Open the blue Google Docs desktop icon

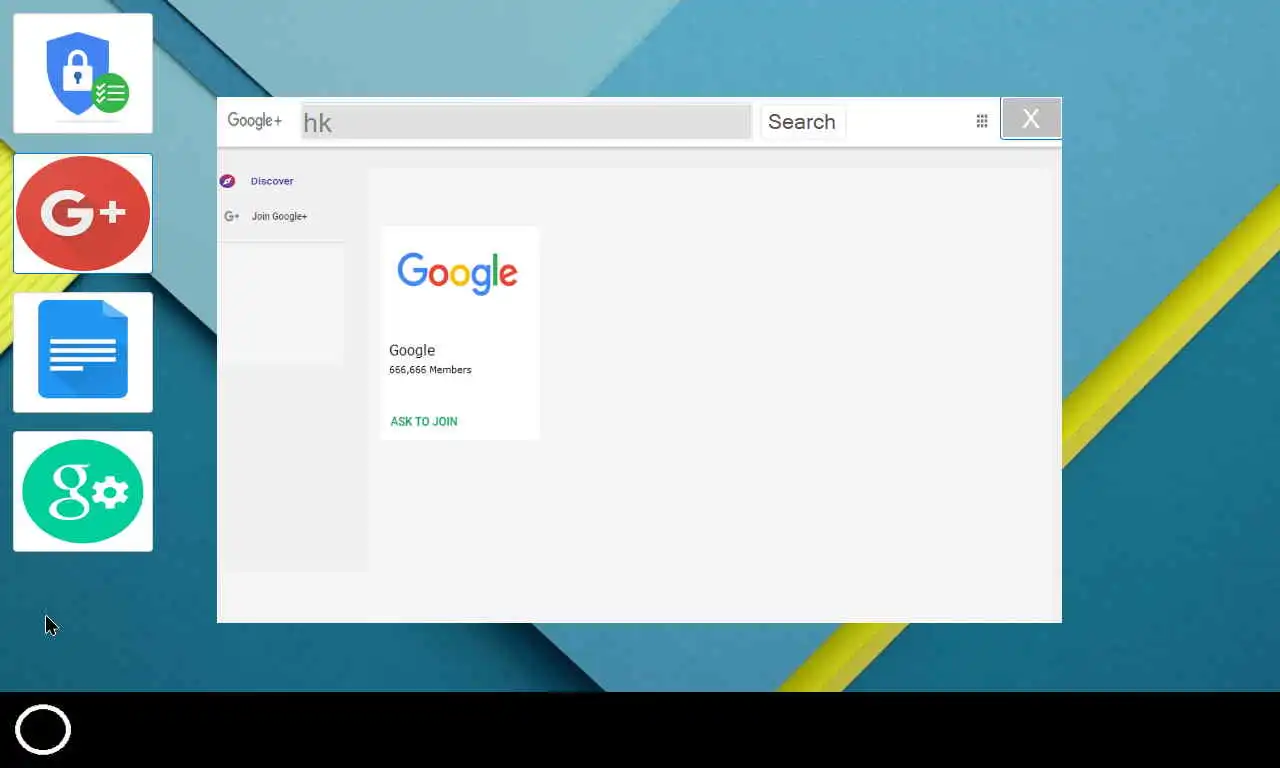tap(83, 352)
